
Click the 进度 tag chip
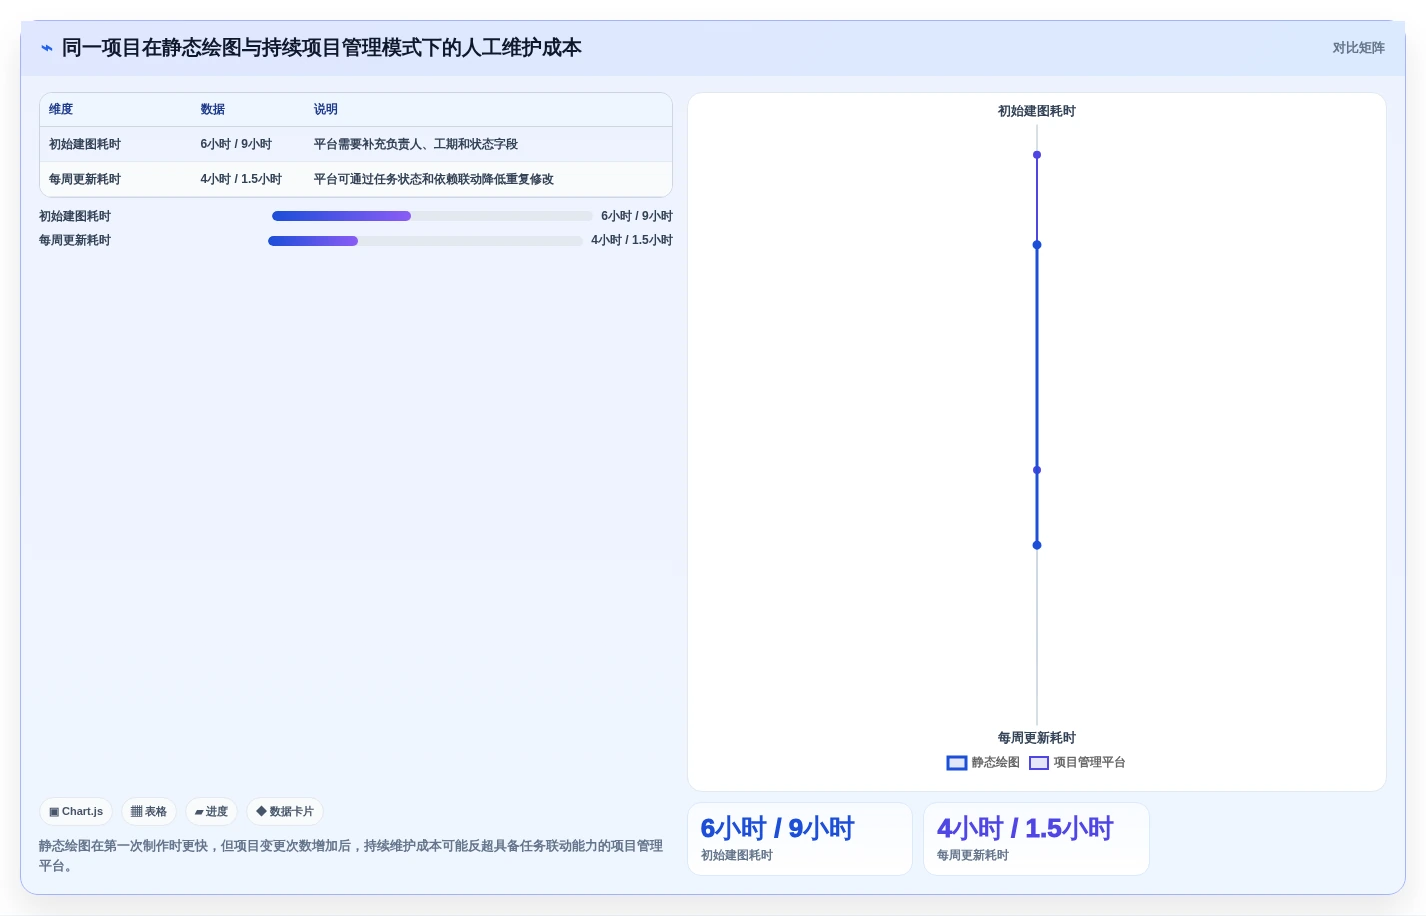click(x=211, y=812)
